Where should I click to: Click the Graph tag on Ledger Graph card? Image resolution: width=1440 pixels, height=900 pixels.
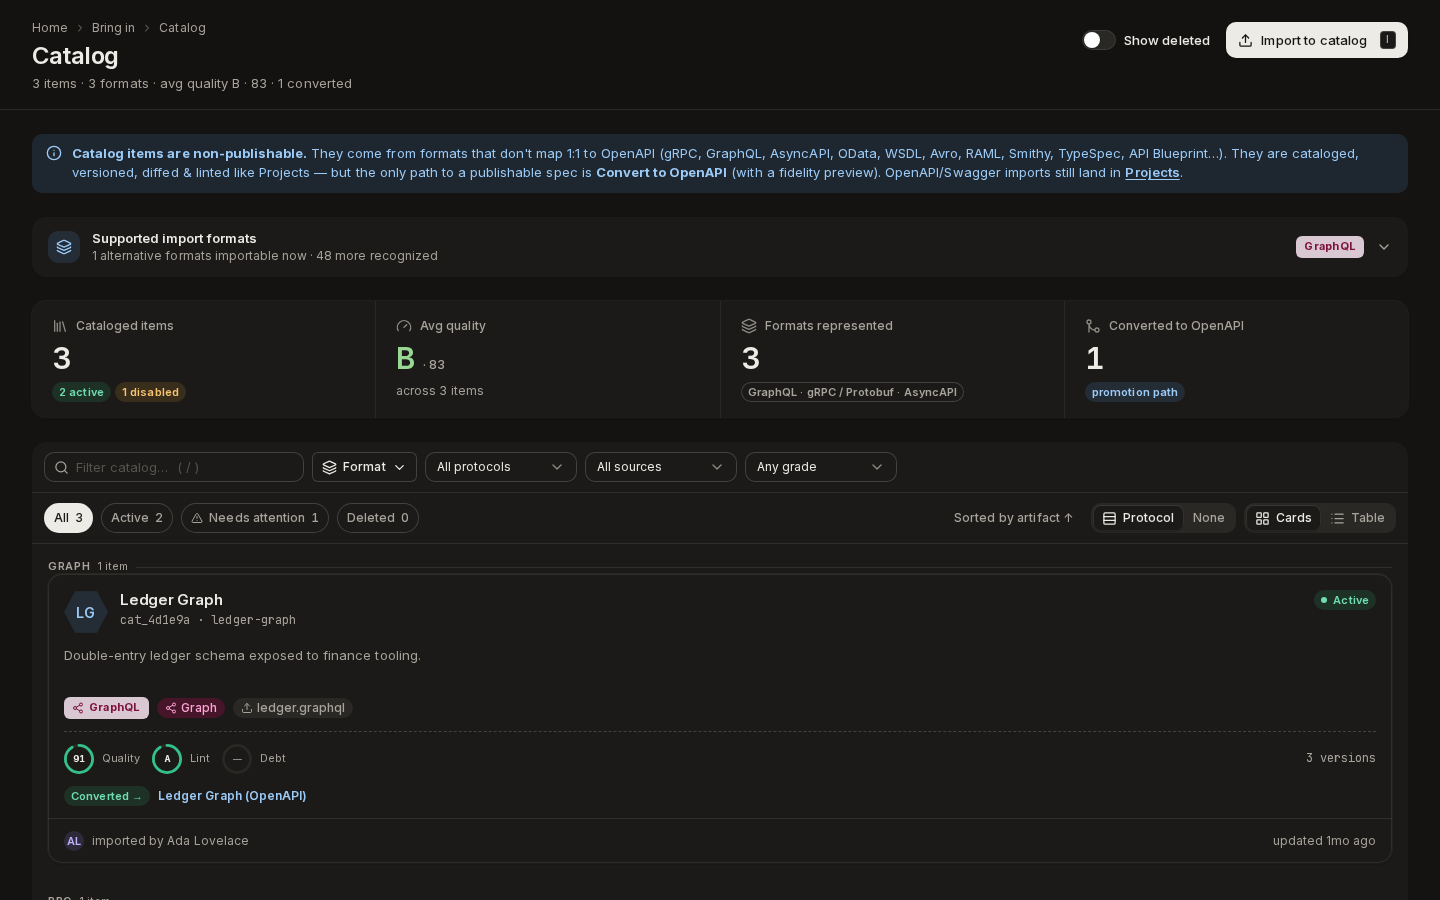pos(191,708)
